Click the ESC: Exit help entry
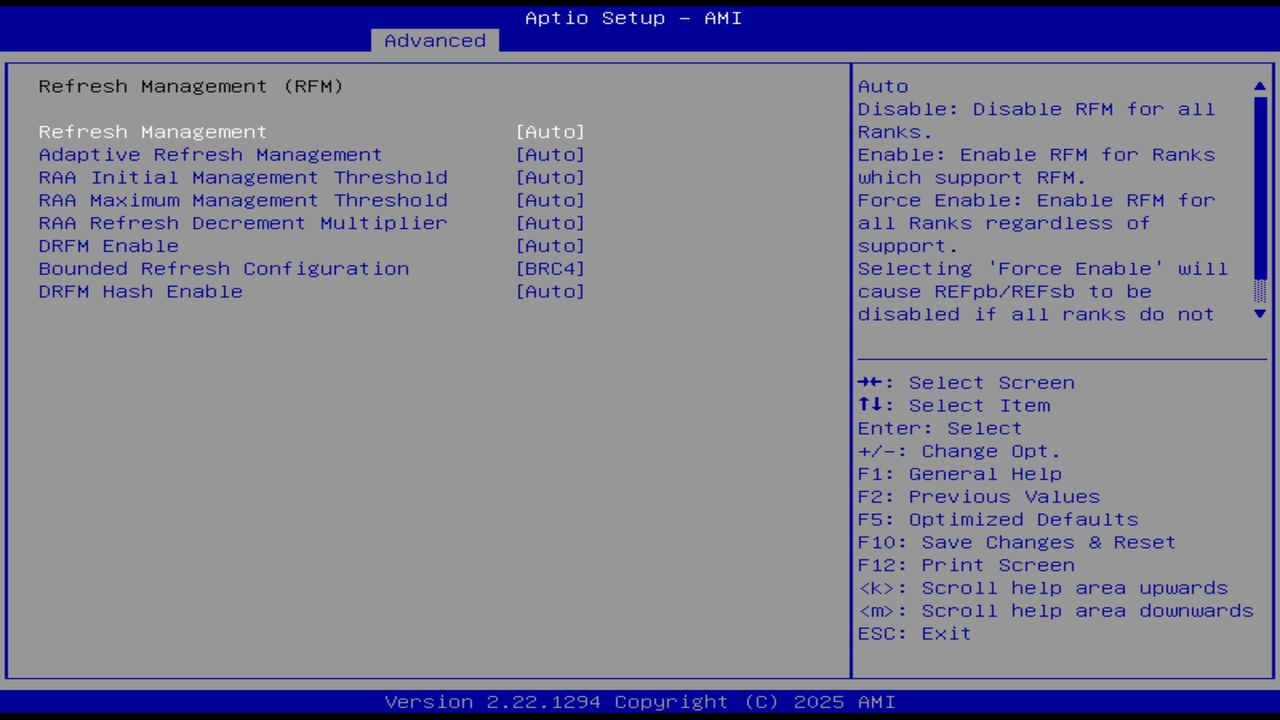The image size is (1280, 720). point(913,633)
